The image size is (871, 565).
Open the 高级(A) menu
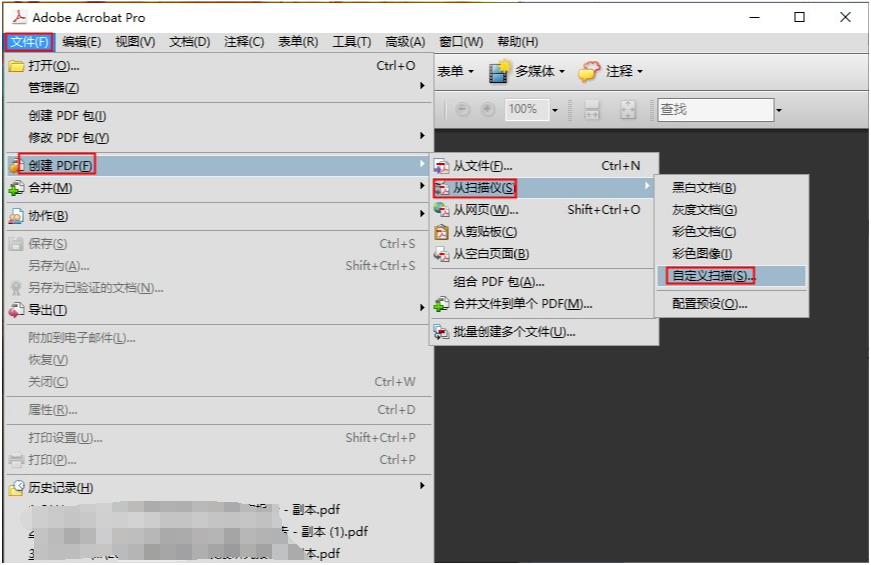[x=406, y=42]
